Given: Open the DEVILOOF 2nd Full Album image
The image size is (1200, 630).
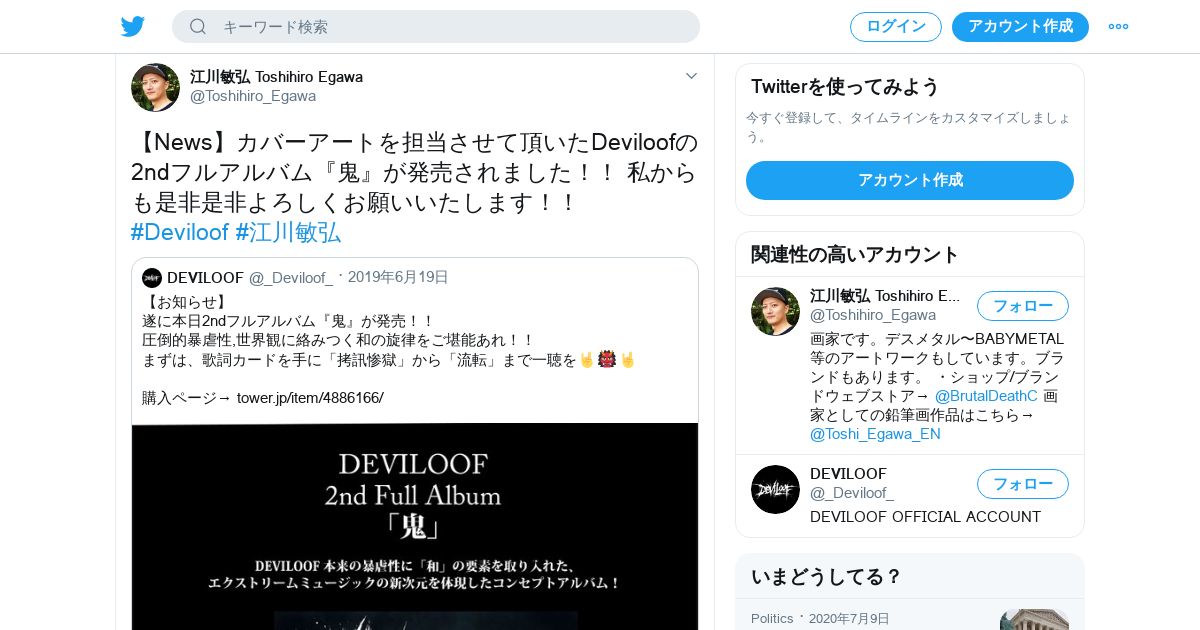Looking at the screenshot, I should click(x=415, y=526).
